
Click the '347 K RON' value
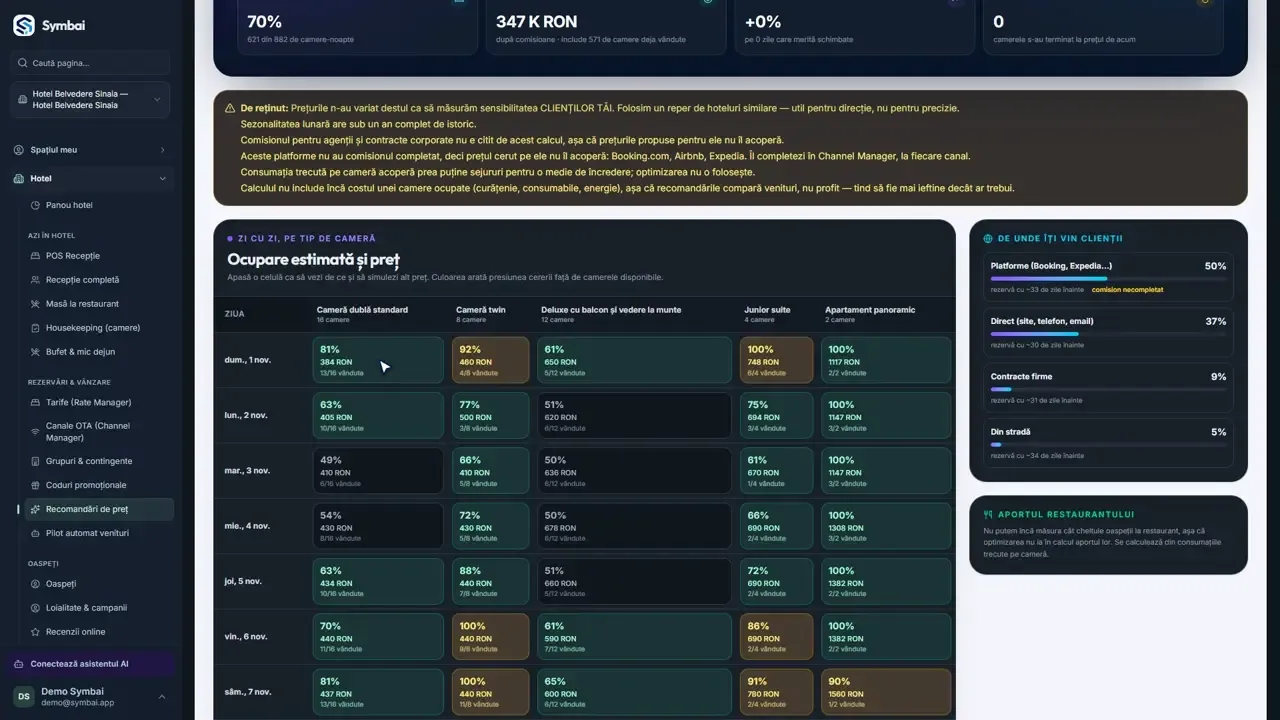coord(536,21)
